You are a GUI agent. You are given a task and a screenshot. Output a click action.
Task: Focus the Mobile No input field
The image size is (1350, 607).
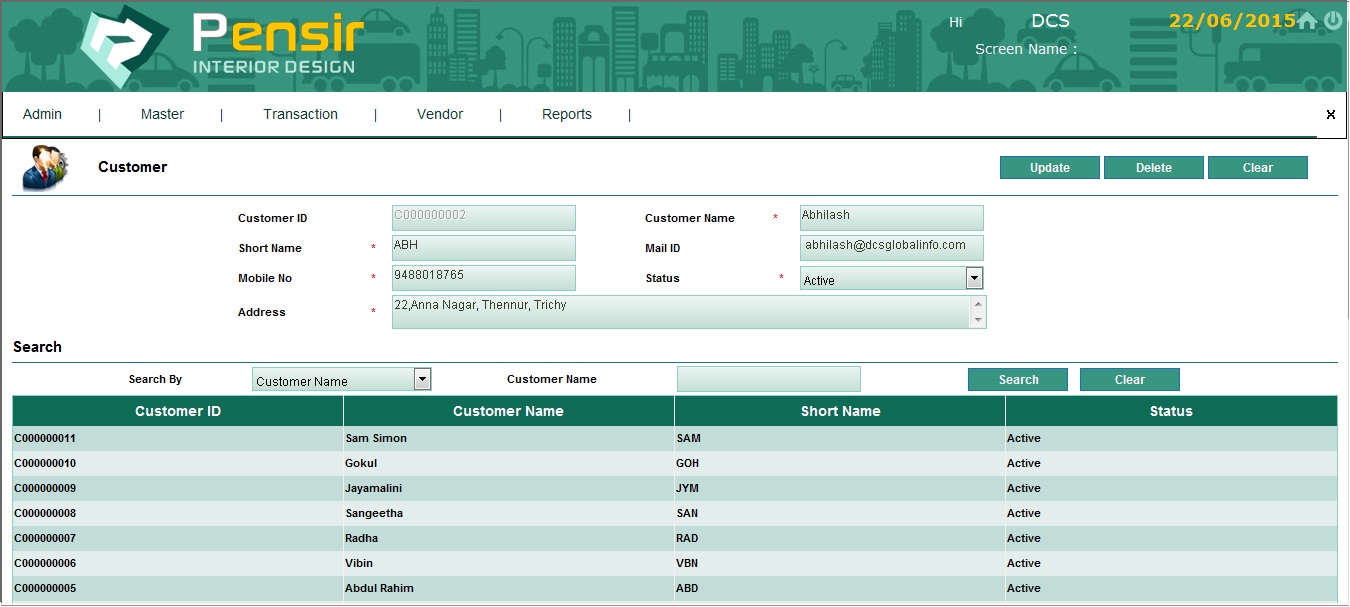point(483,277)
